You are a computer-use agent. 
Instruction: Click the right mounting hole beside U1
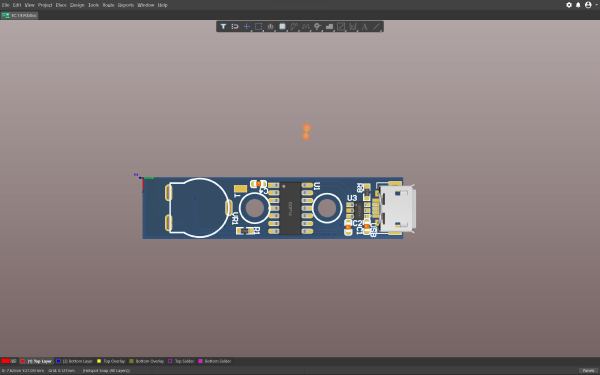(x=327, y=208)
